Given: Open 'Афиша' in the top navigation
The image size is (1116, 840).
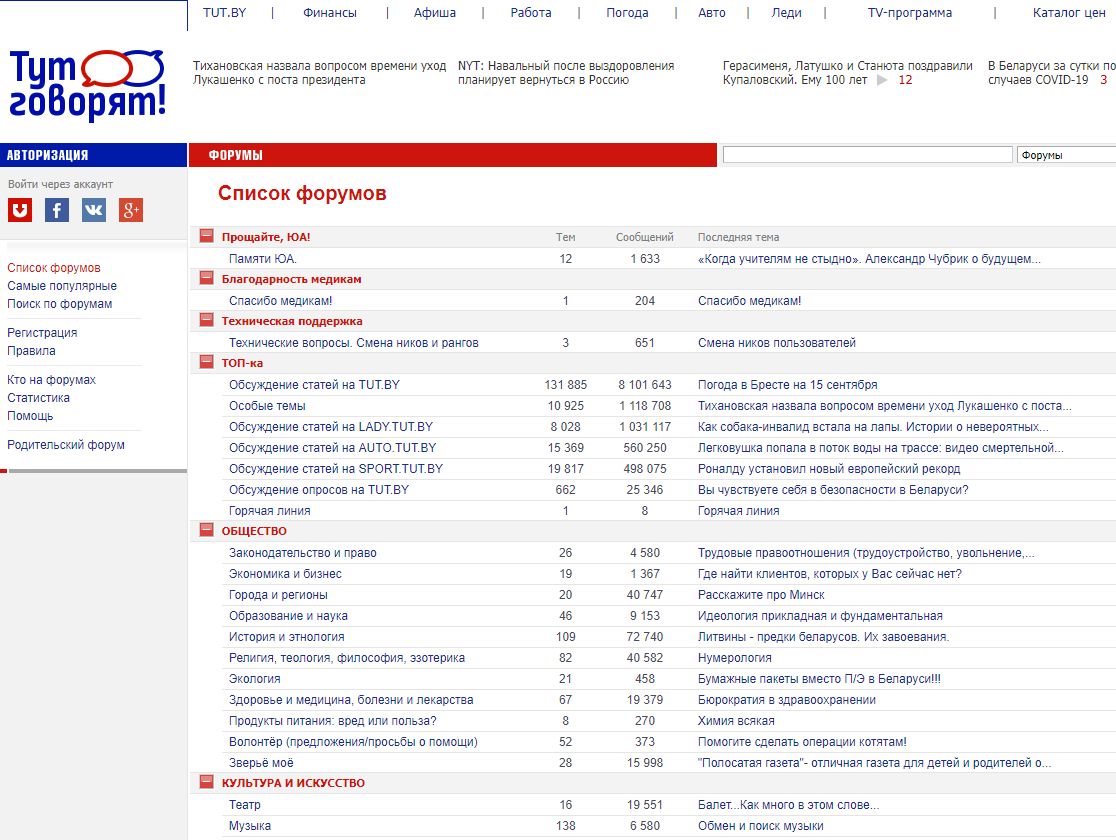Looking at the screenshot, I should point(435,13).
